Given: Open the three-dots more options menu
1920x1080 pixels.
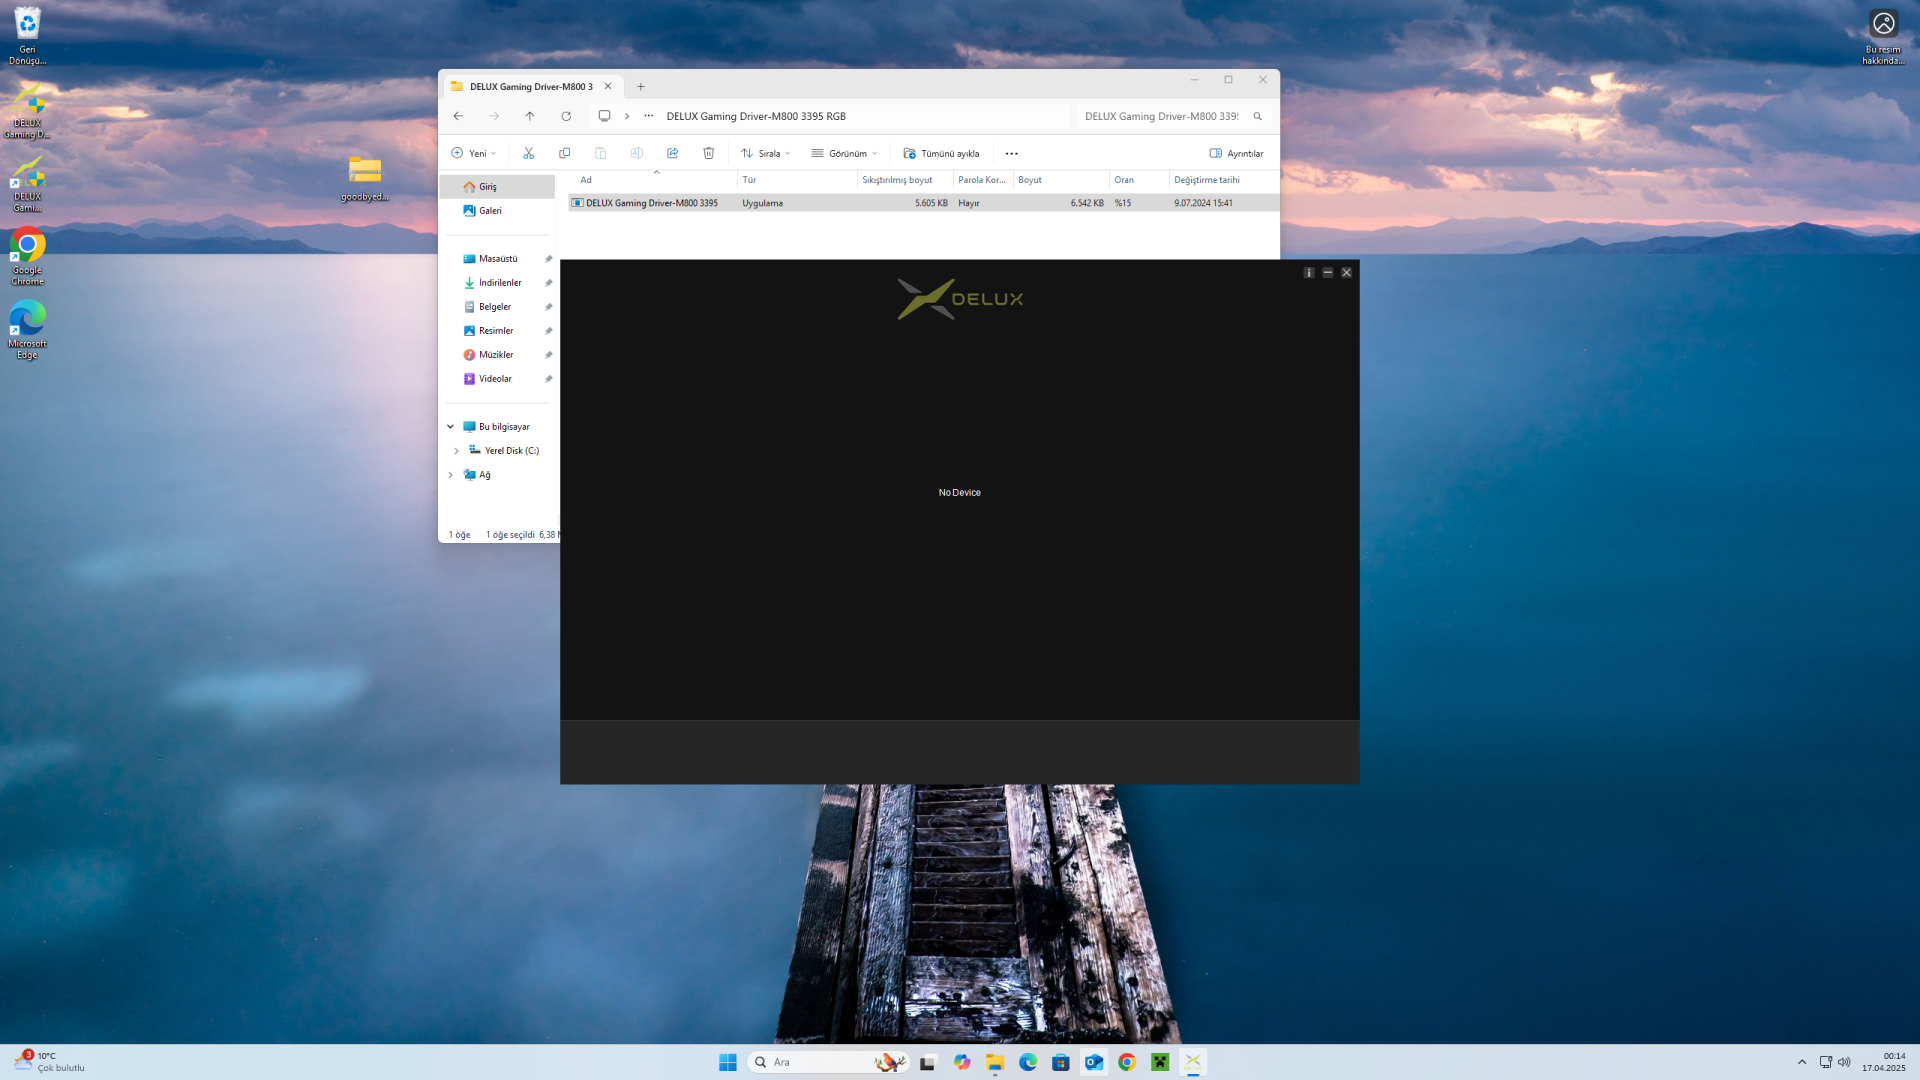Looking at the screenshot, I should 1011,153.
